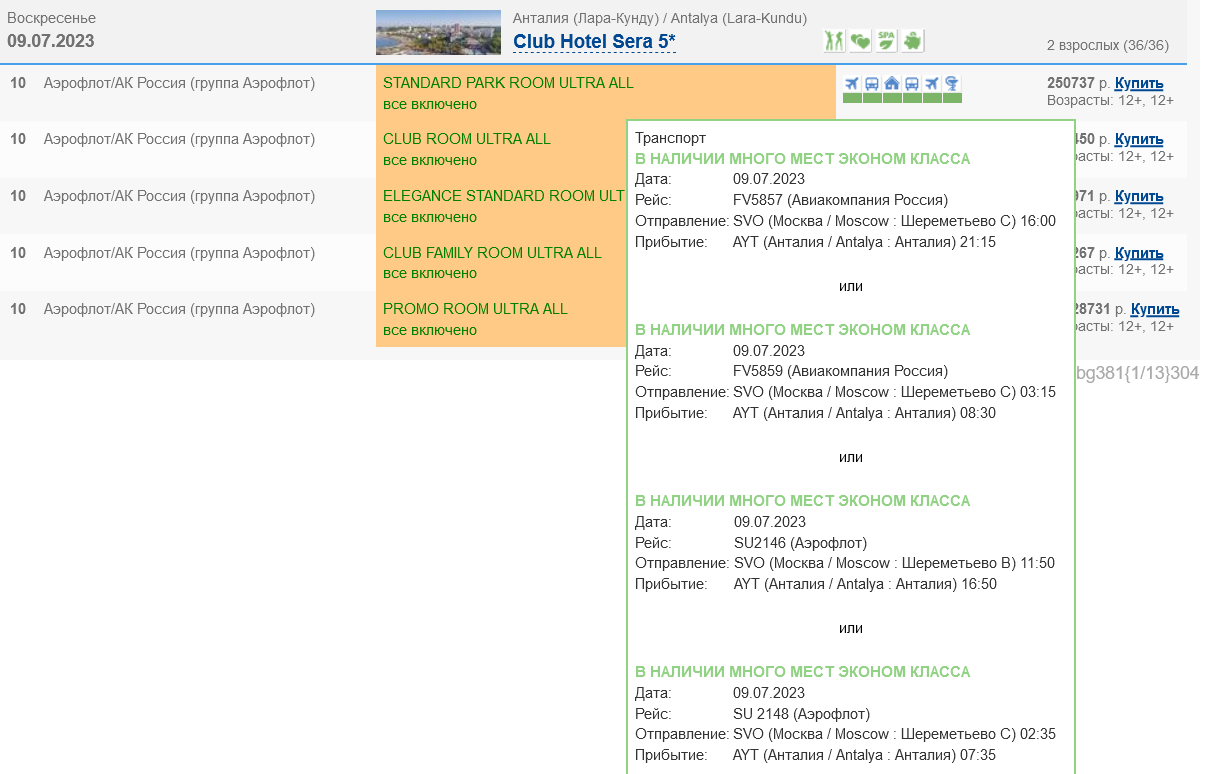Screen dimensions: 1208x774
Task: Click the blue house accommodation icon
Action: 892,83
